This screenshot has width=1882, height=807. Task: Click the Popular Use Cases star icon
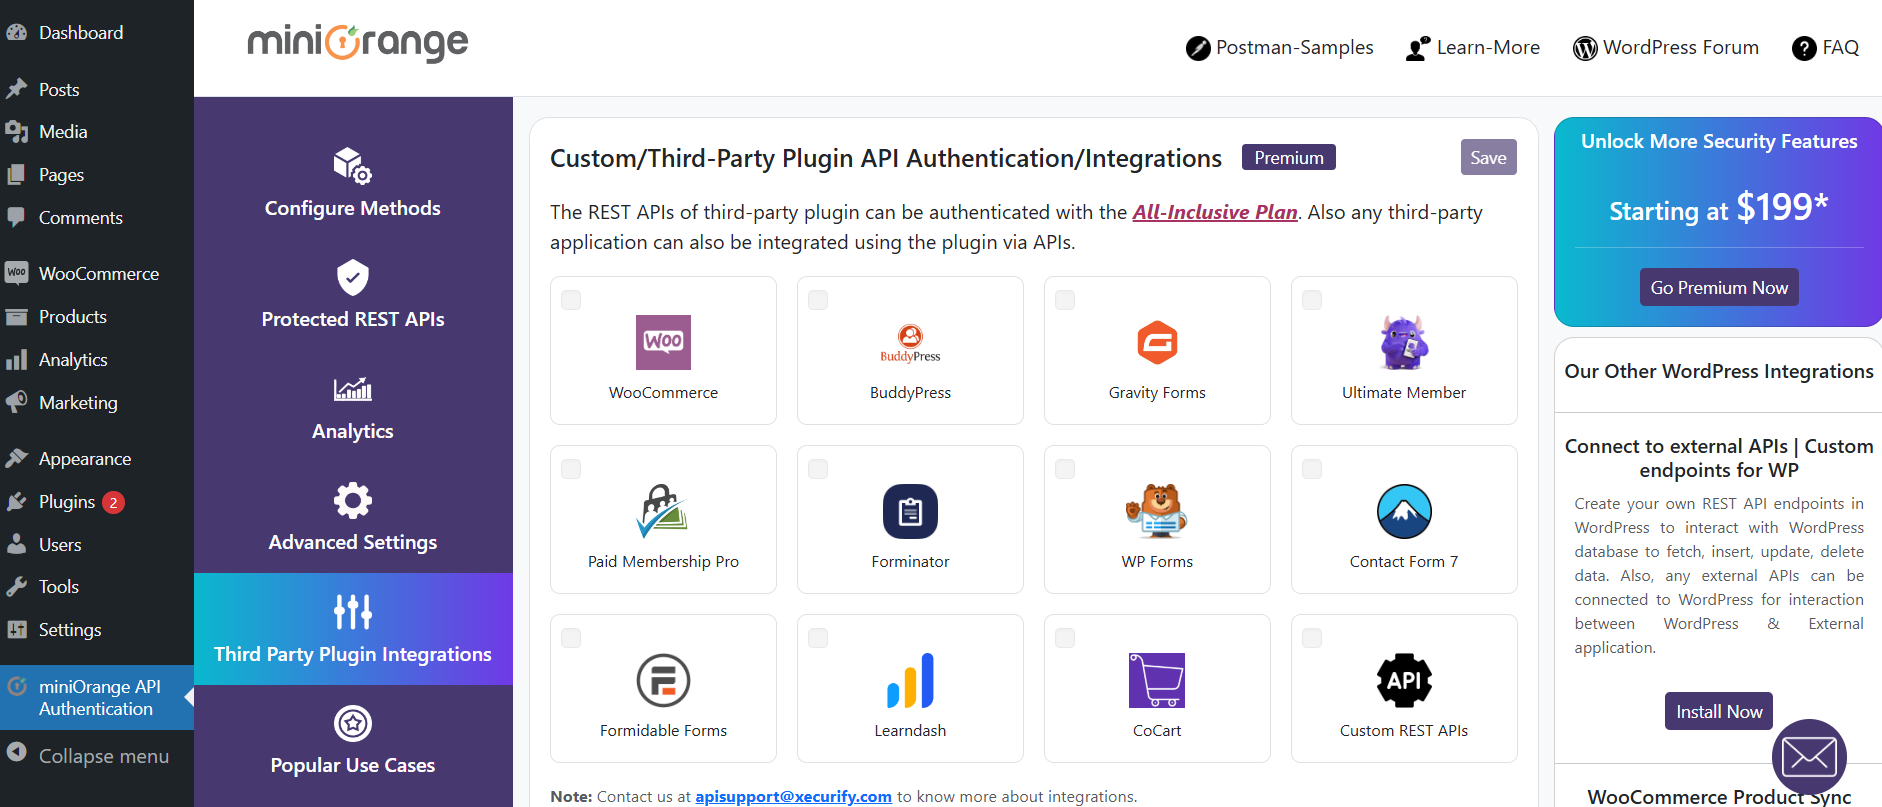[x=353, y=723]
